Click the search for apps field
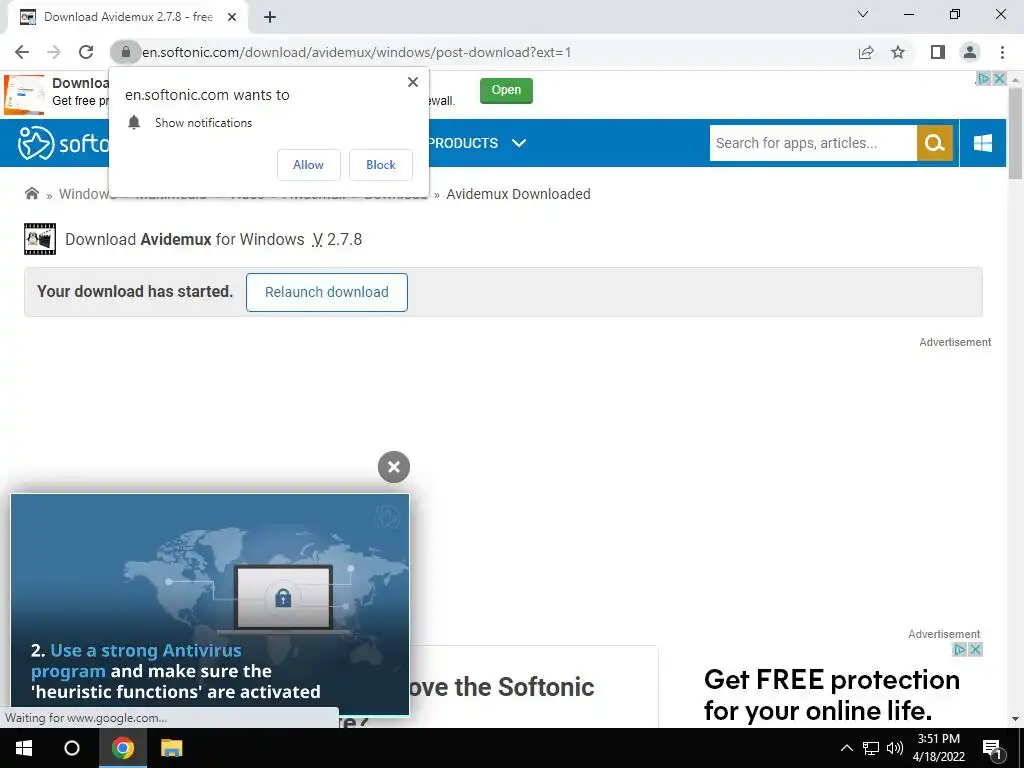The image size is (1024, 768). coord(813,143)
